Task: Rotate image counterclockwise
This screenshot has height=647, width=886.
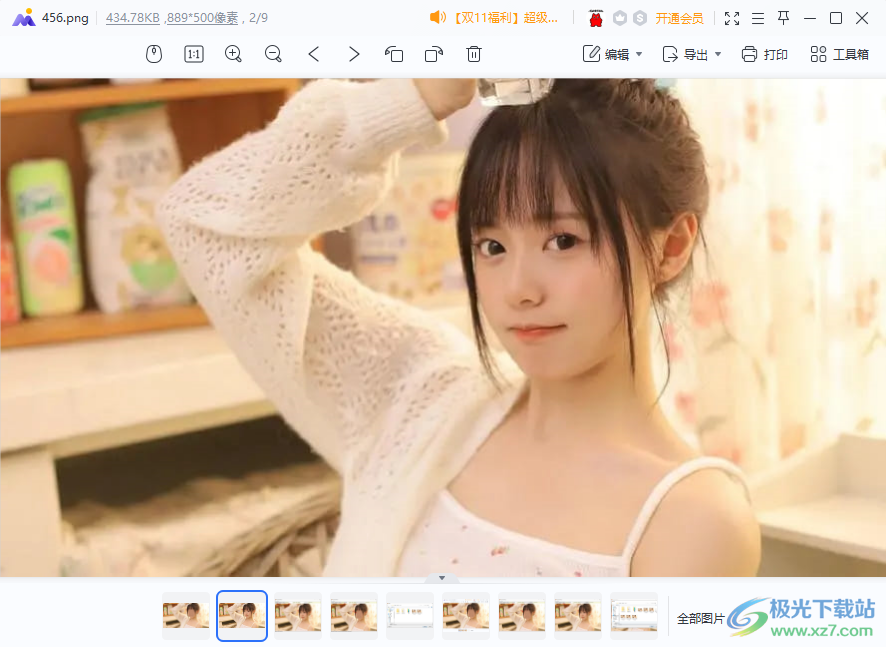Action: point(394,54)
